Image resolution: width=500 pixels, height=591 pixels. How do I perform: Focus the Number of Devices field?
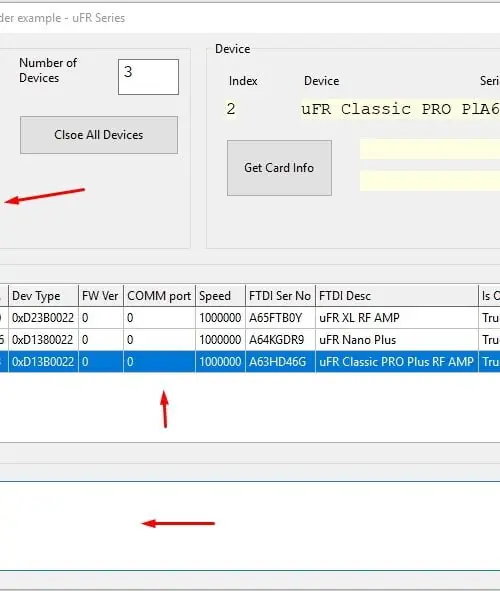(x=148, y=77)
